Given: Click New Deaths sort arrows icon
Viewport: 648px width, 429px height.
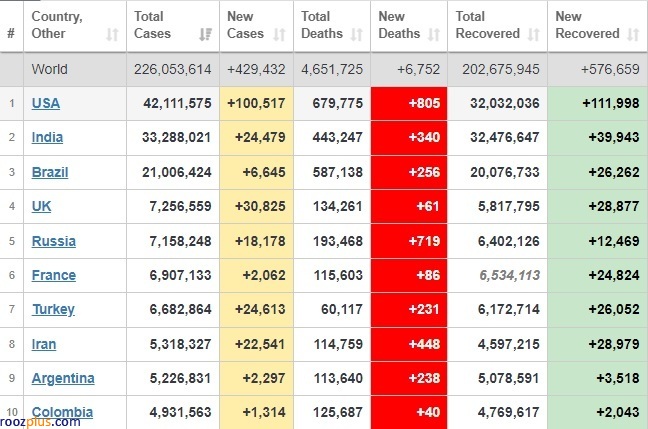Looking at the screenshot, I should tap(434, 34).
